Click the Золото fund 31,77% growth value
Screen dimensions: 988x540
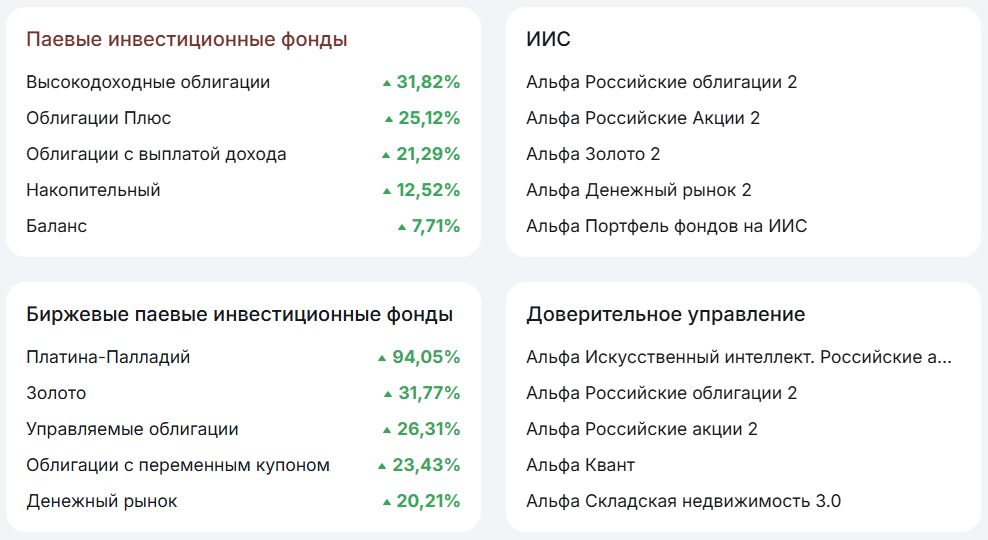427,393
